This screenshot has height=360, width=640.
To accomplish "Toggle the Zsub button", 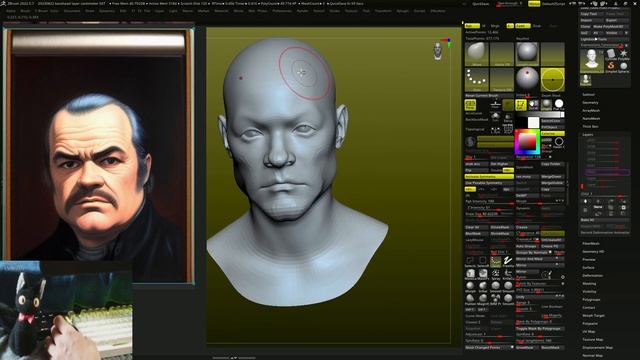I will pos(537,26).
